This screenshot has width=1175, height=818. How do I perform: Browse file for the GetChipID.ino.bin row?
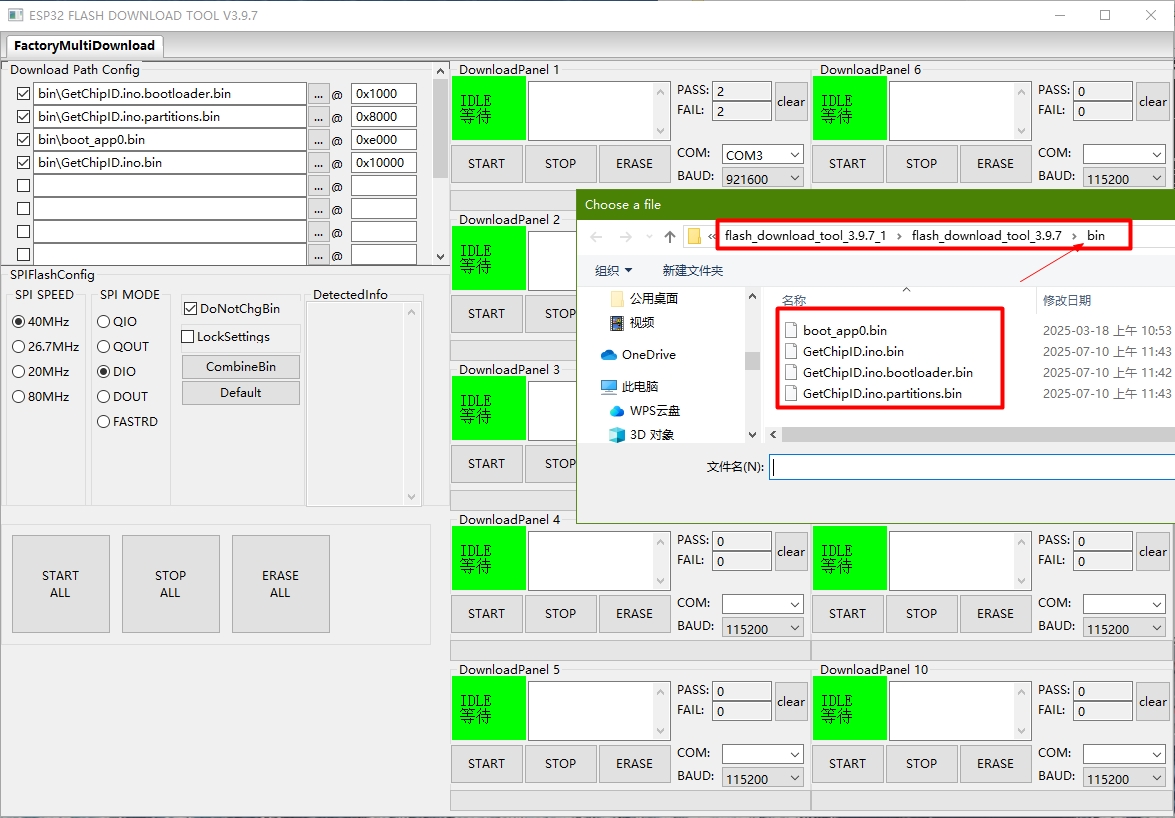click(x=318, y=163)
